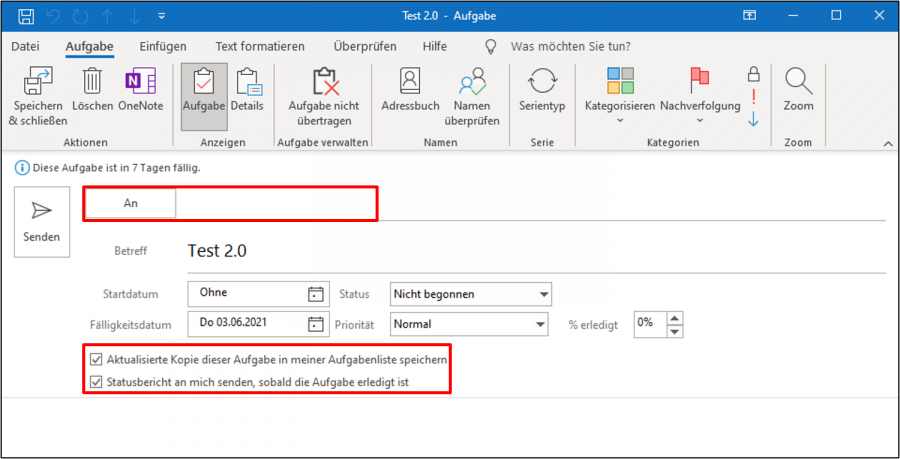
Task: Go to previous item with up arrow
Action: (107, 16)
